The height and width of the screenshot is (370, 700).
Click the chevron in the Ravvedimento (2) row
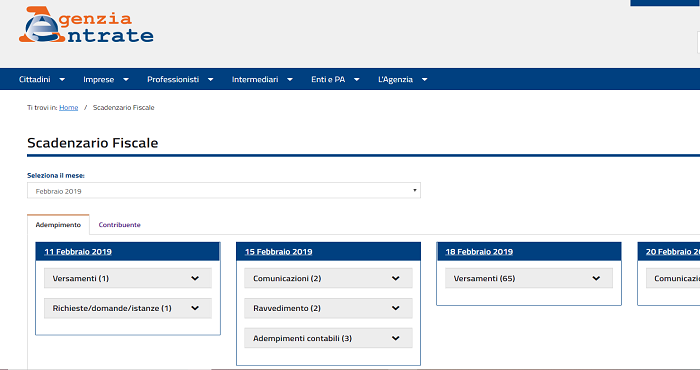click(x=396, y=308)
